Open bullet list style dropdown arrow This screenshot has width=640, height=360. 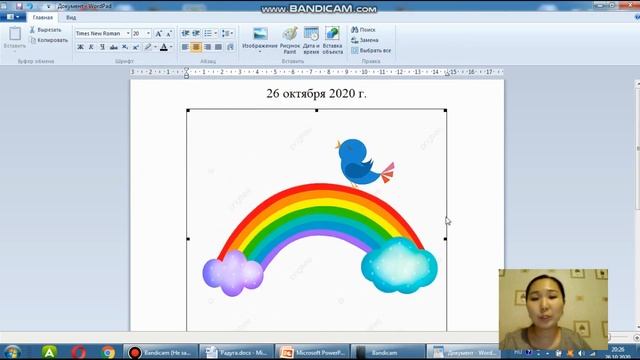(x=216, y=33)
